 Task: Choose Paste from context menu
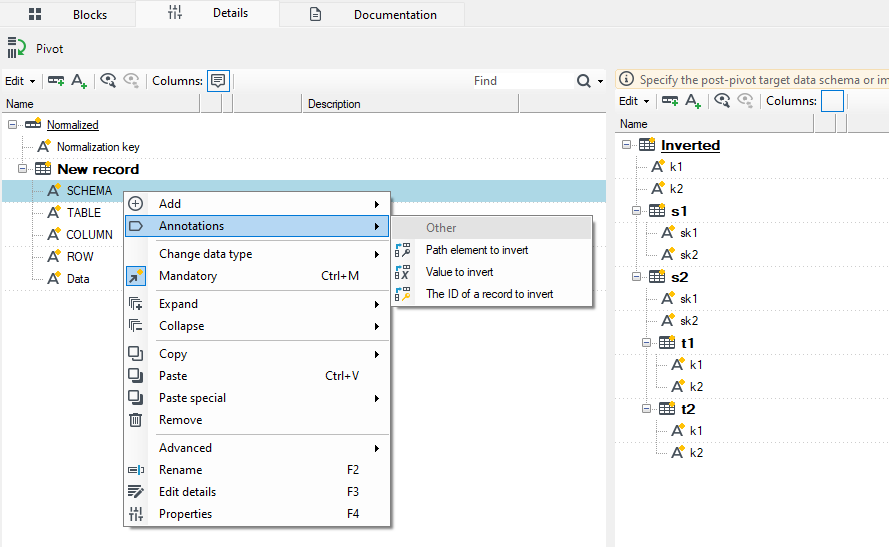click(257, 376)
